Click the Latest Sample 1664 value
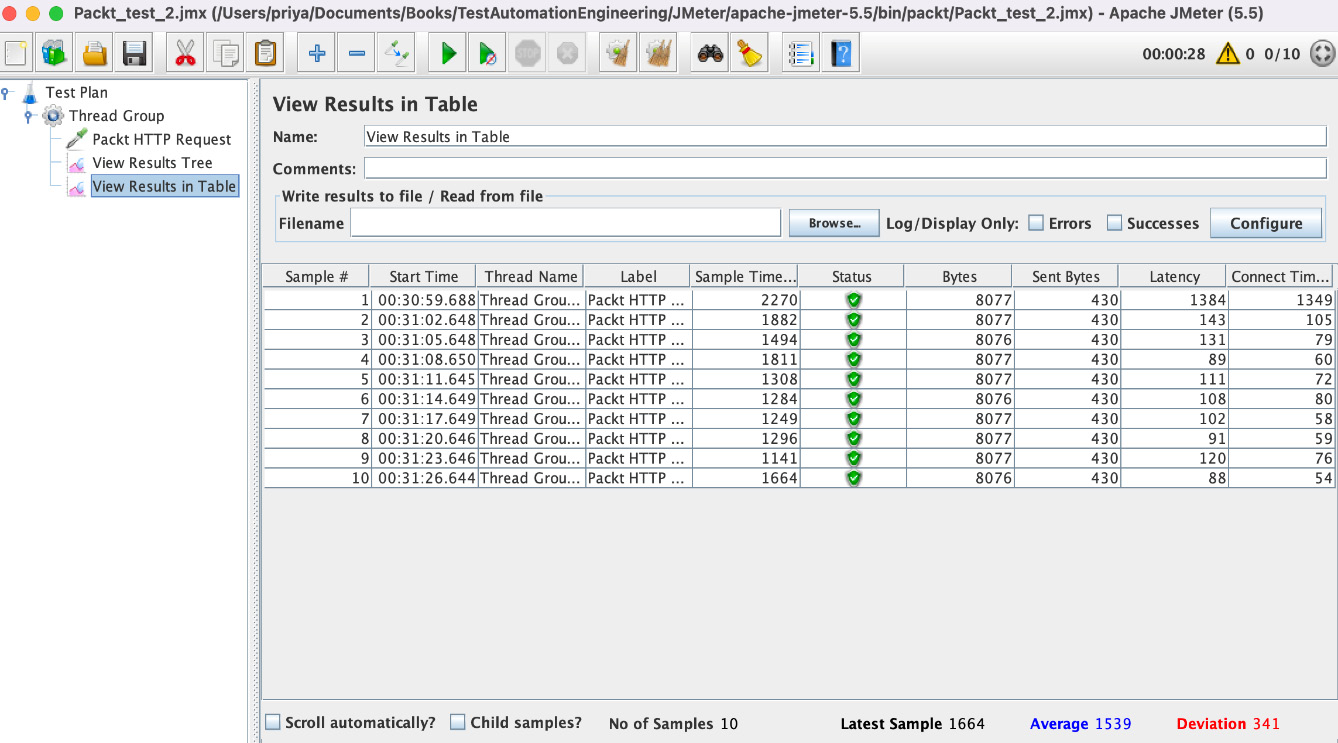 pos(966,723)
